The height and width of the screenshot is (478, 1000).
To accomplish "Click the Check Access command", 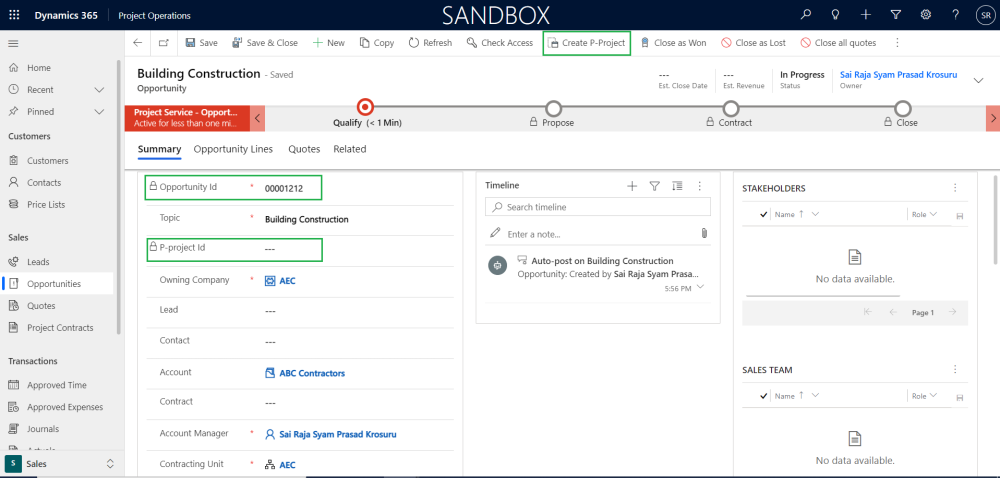I will click(499, 43).
